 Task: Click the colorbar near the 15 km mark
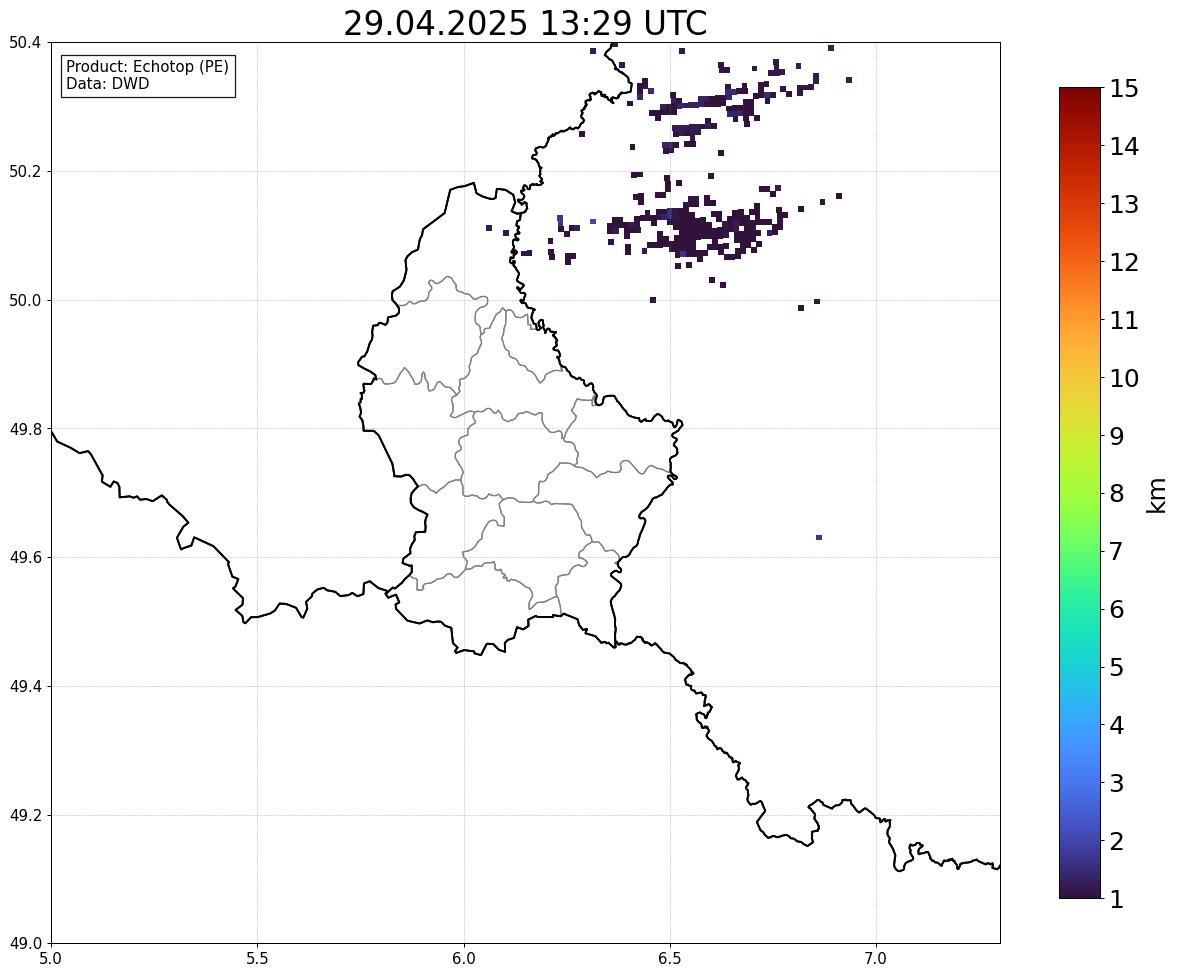[x=1080, y=90]
